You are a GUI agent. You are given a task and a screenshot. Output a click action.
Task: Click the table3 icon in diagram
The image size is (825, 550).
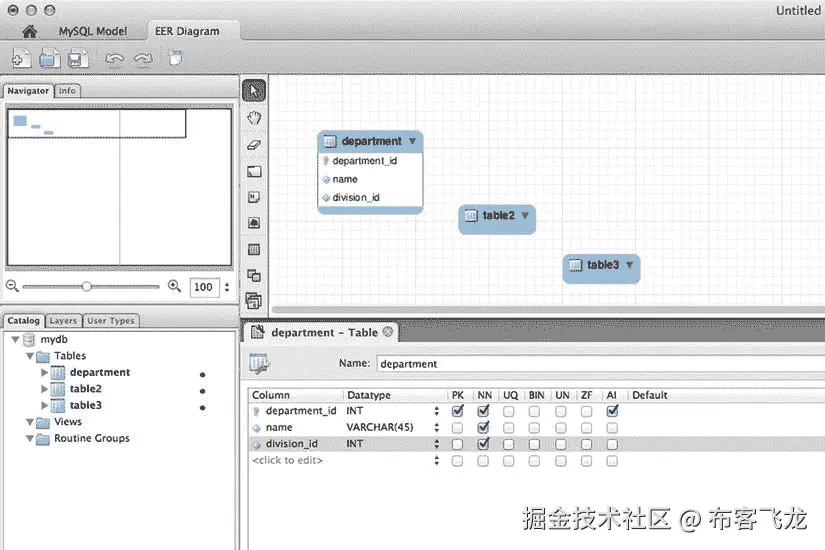[x=576, y=265]
